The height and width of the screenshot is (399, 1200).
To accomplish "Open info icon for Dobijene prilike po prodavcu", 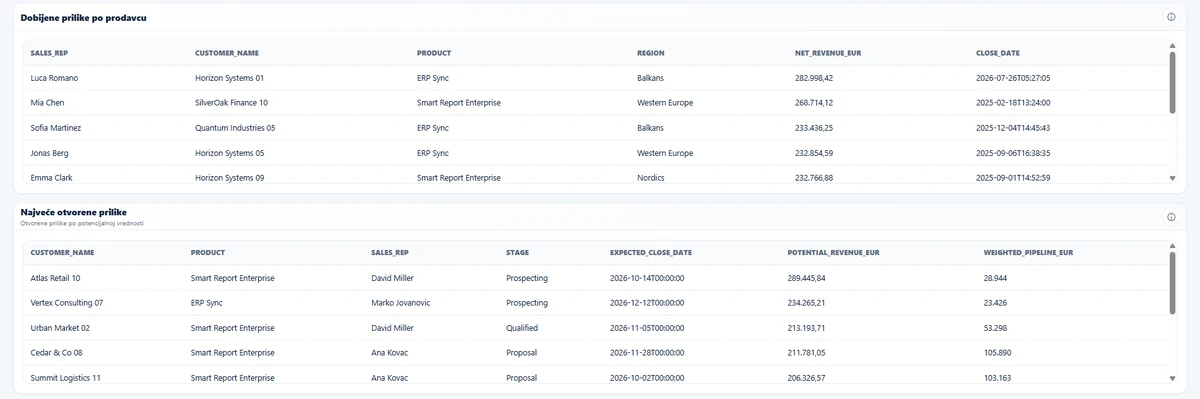I will point(1171,17).
